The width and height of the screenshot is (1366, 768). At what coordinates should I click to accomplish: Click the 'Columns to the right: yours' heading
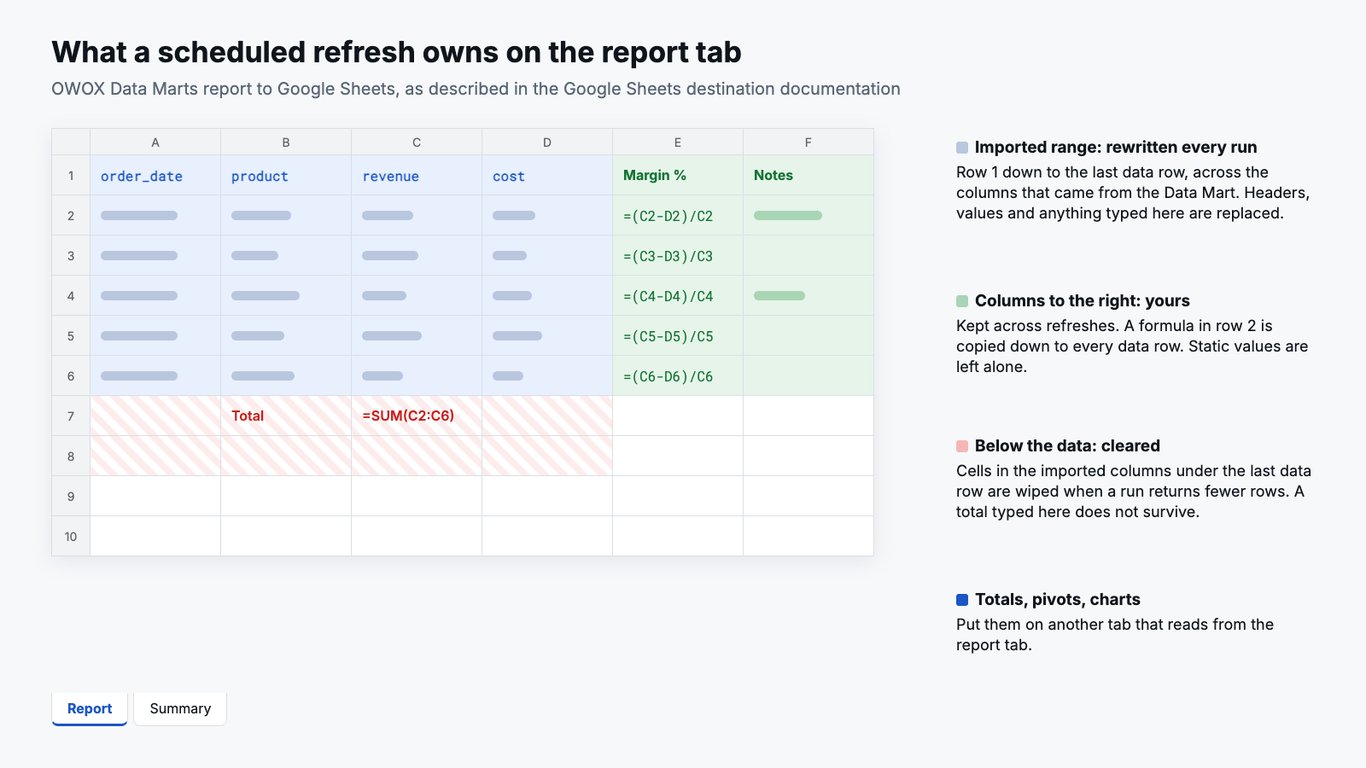pyautogui.click(x=1082, y=301)
